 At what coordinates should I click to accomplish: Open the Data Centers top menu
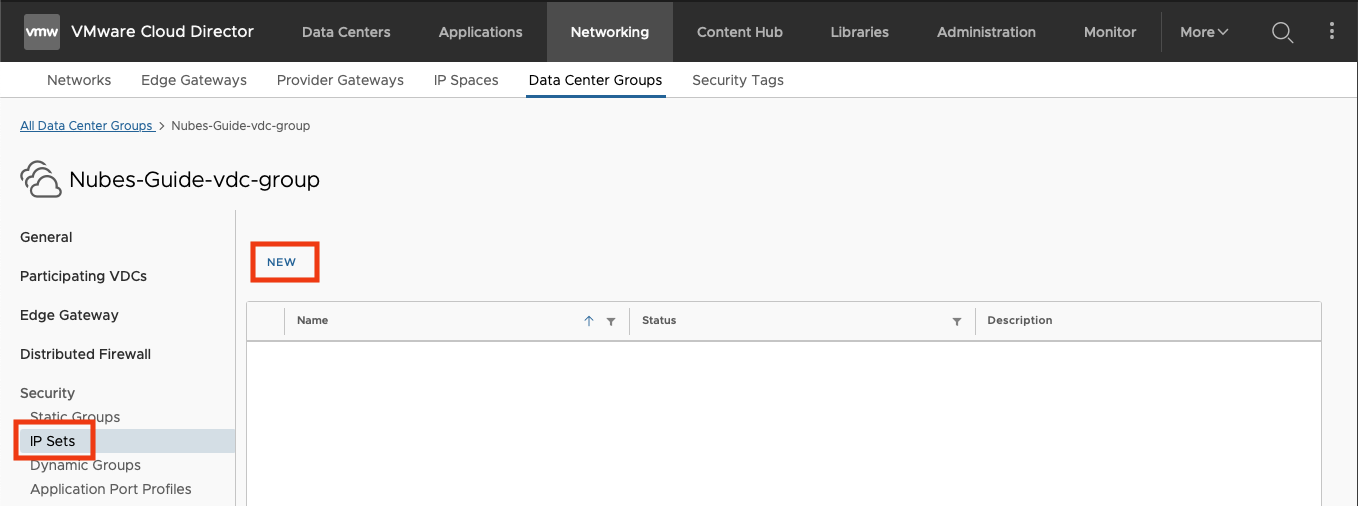pos(346,32)
